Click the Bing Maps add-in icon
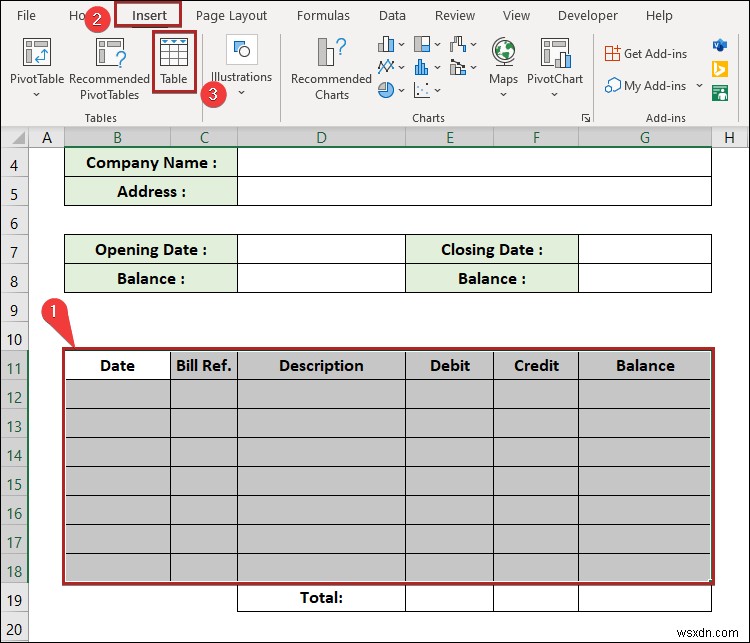750x643 pixels. click(x=720, y=69)
